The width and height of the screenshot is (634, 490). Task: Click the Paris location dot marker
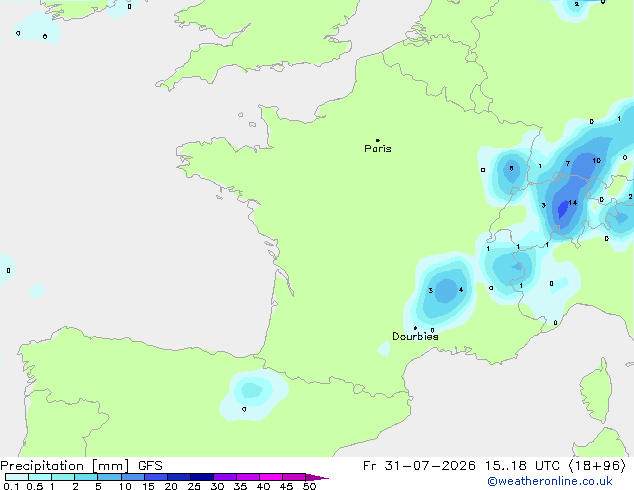click(378, 140)
